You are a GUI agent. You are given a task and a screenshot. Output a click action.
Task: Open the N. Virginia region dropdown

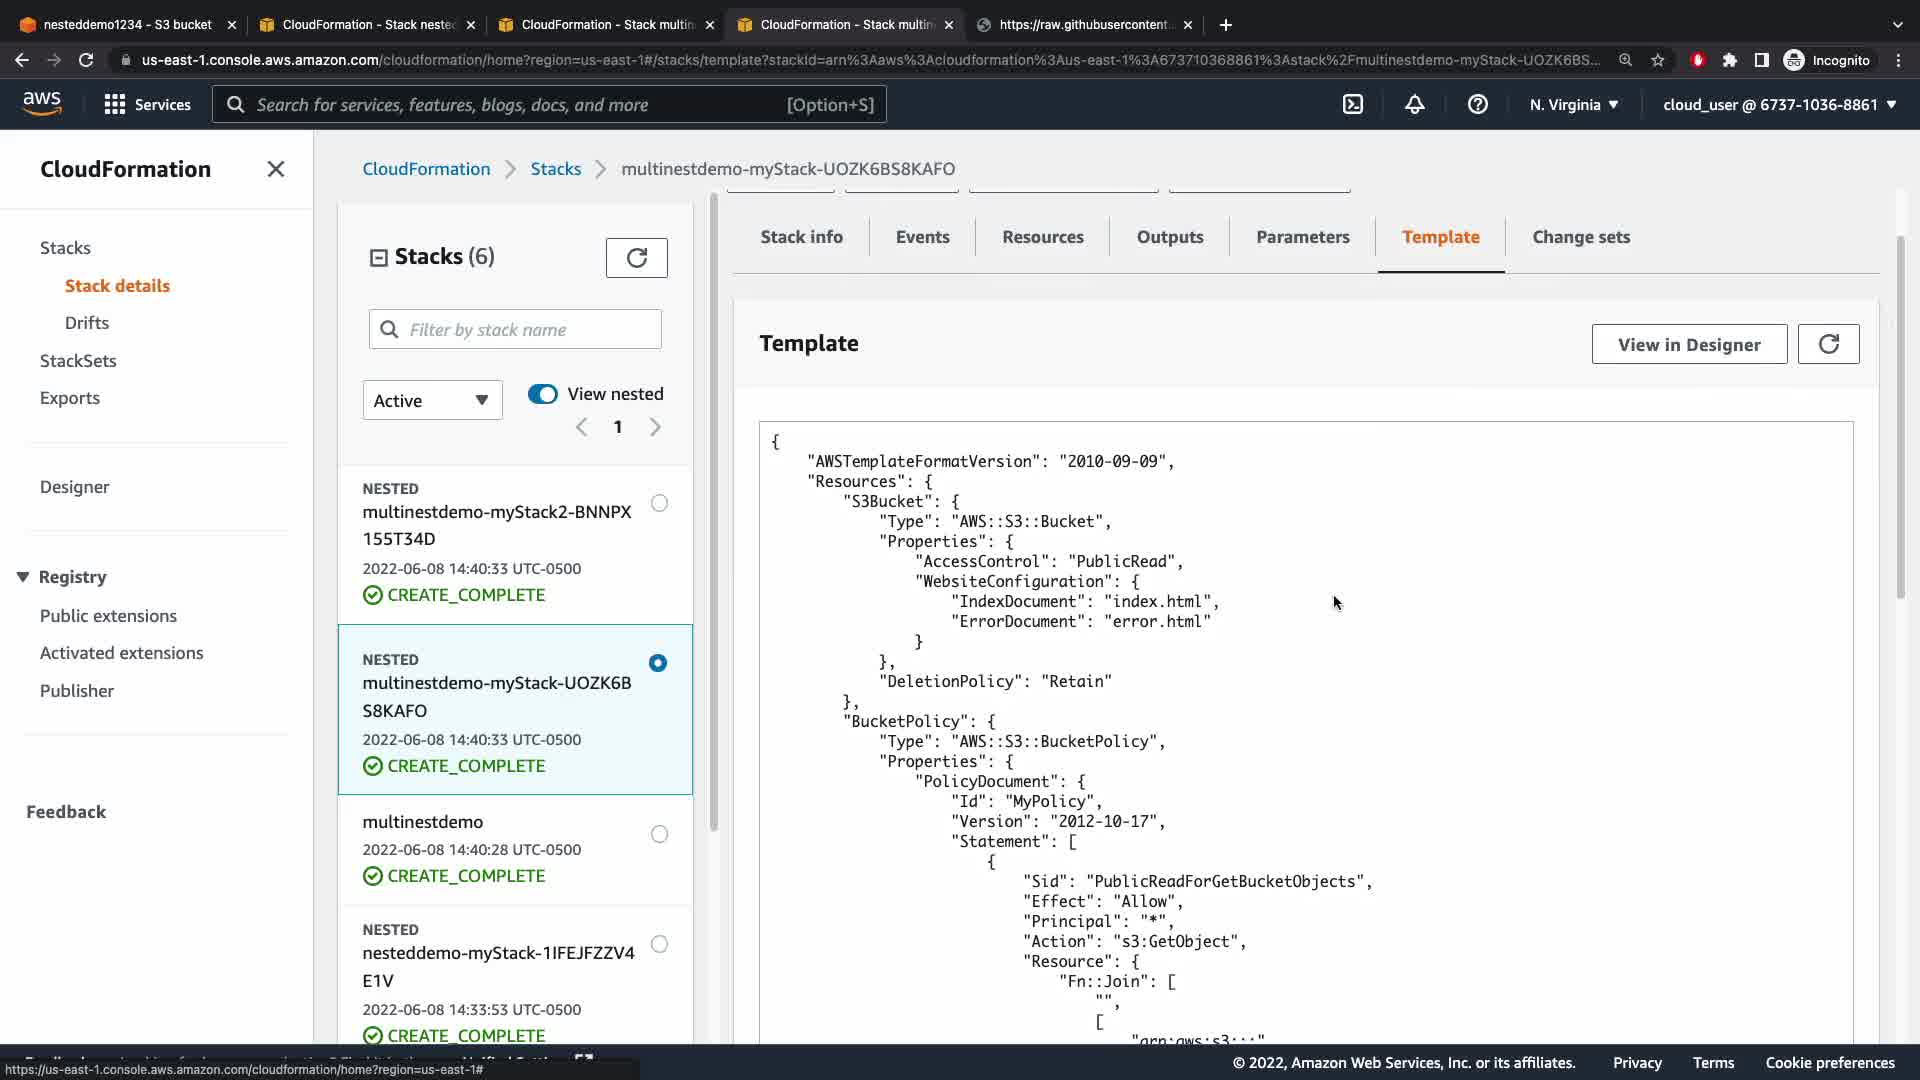click(x=1573, y=104)
